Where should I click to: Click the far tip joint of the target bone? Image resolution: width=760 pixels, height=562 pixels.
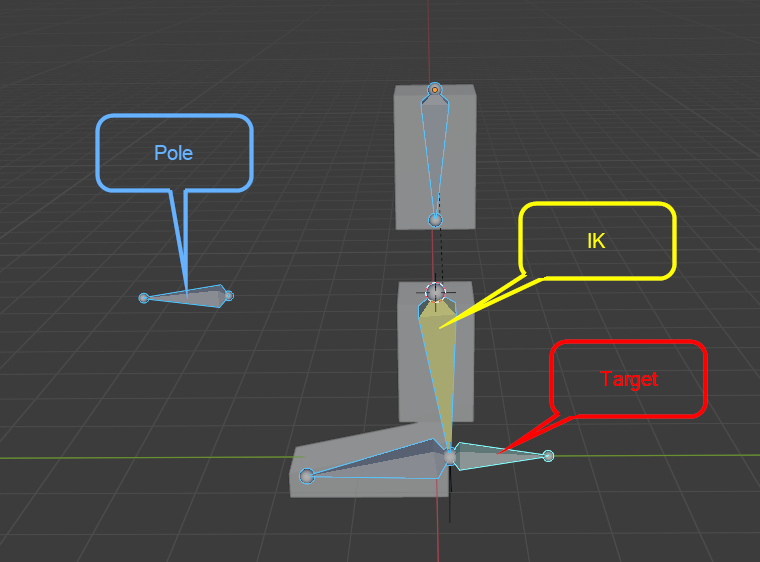pos(548,456)
